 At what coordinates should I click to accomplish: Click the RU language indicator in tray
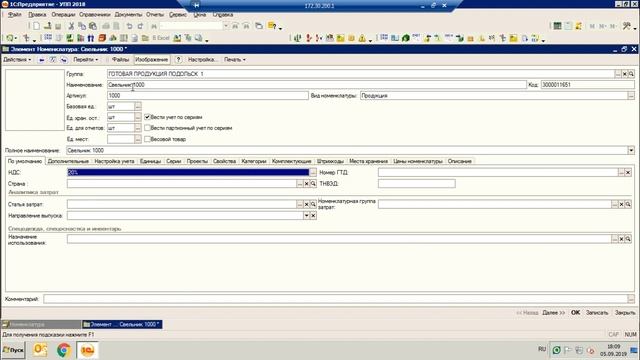tap(542, 349)
